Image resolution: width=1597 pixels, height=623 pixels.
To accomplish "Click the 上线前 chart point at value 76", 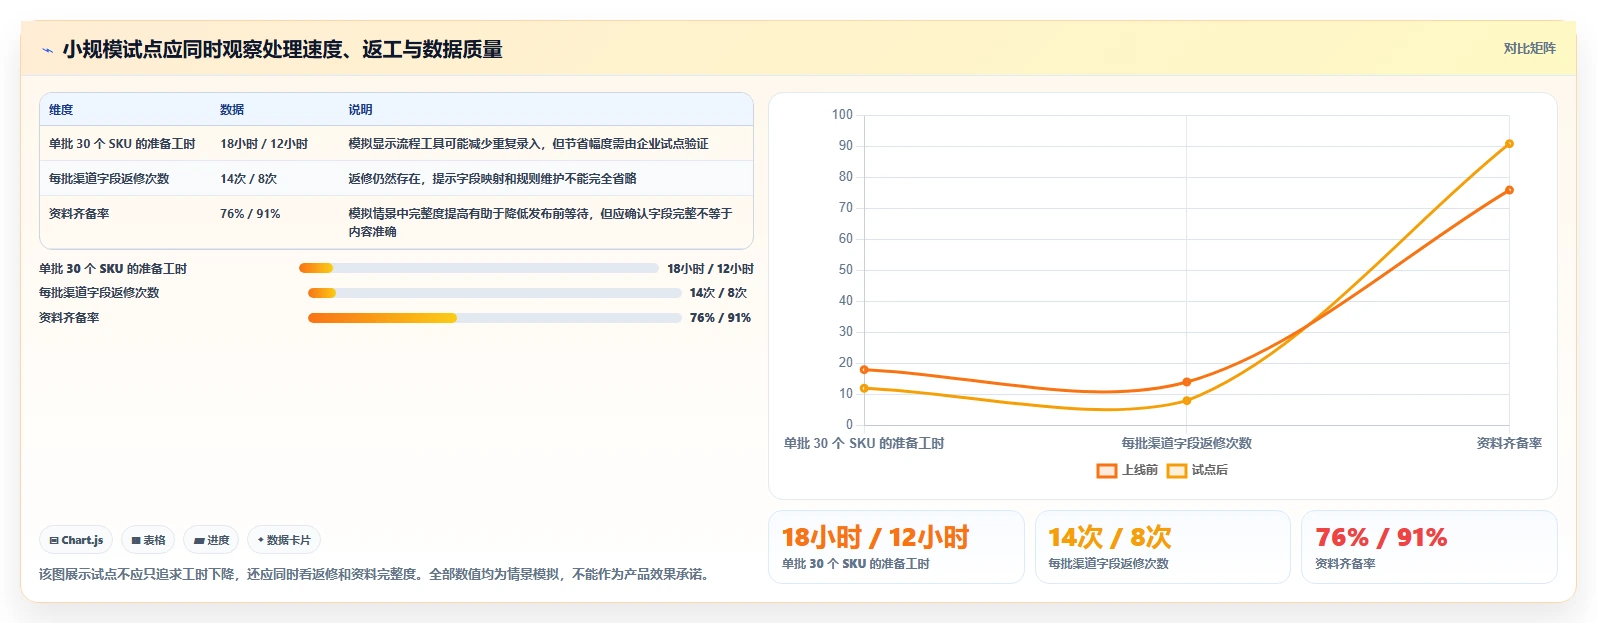I will click(1509, 190).
